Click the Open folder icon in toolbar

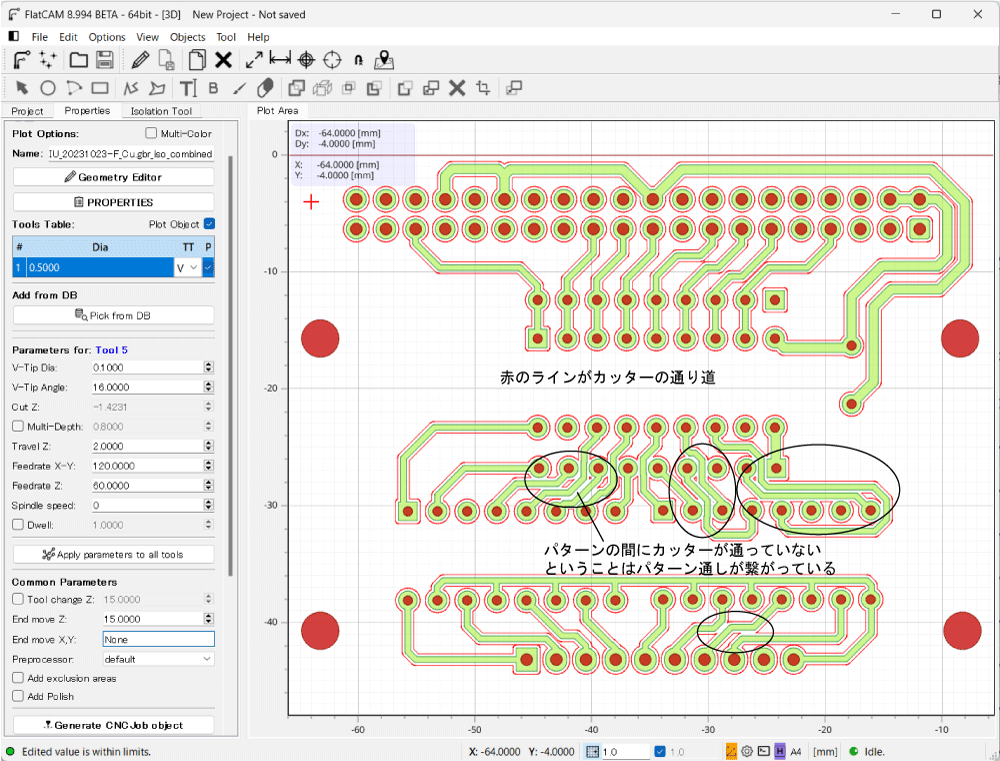tap(78, 60)
